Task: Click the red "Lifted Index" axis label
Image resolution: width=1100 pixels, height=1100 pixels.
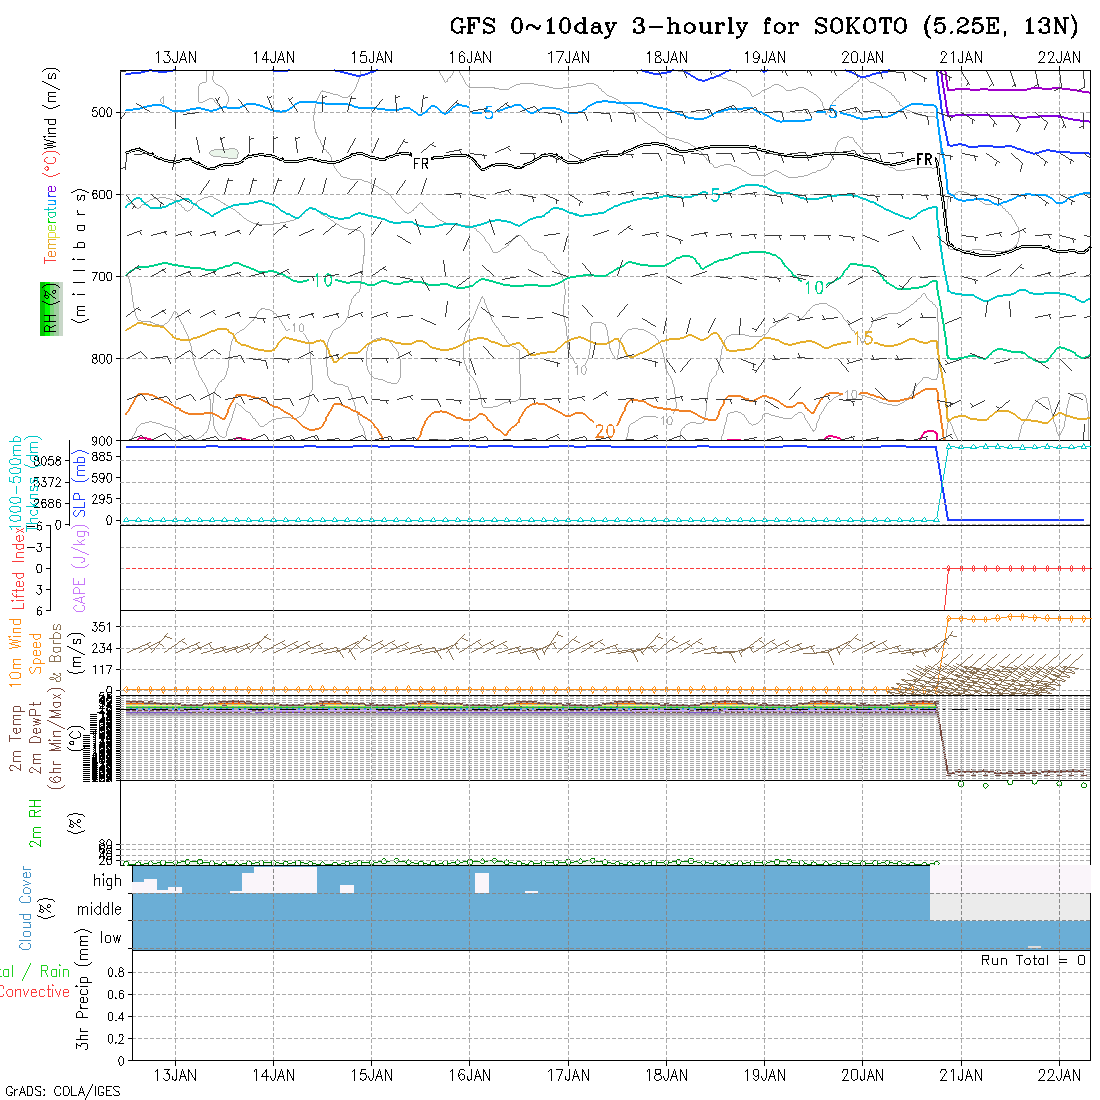Action: (x=18, y=570)
